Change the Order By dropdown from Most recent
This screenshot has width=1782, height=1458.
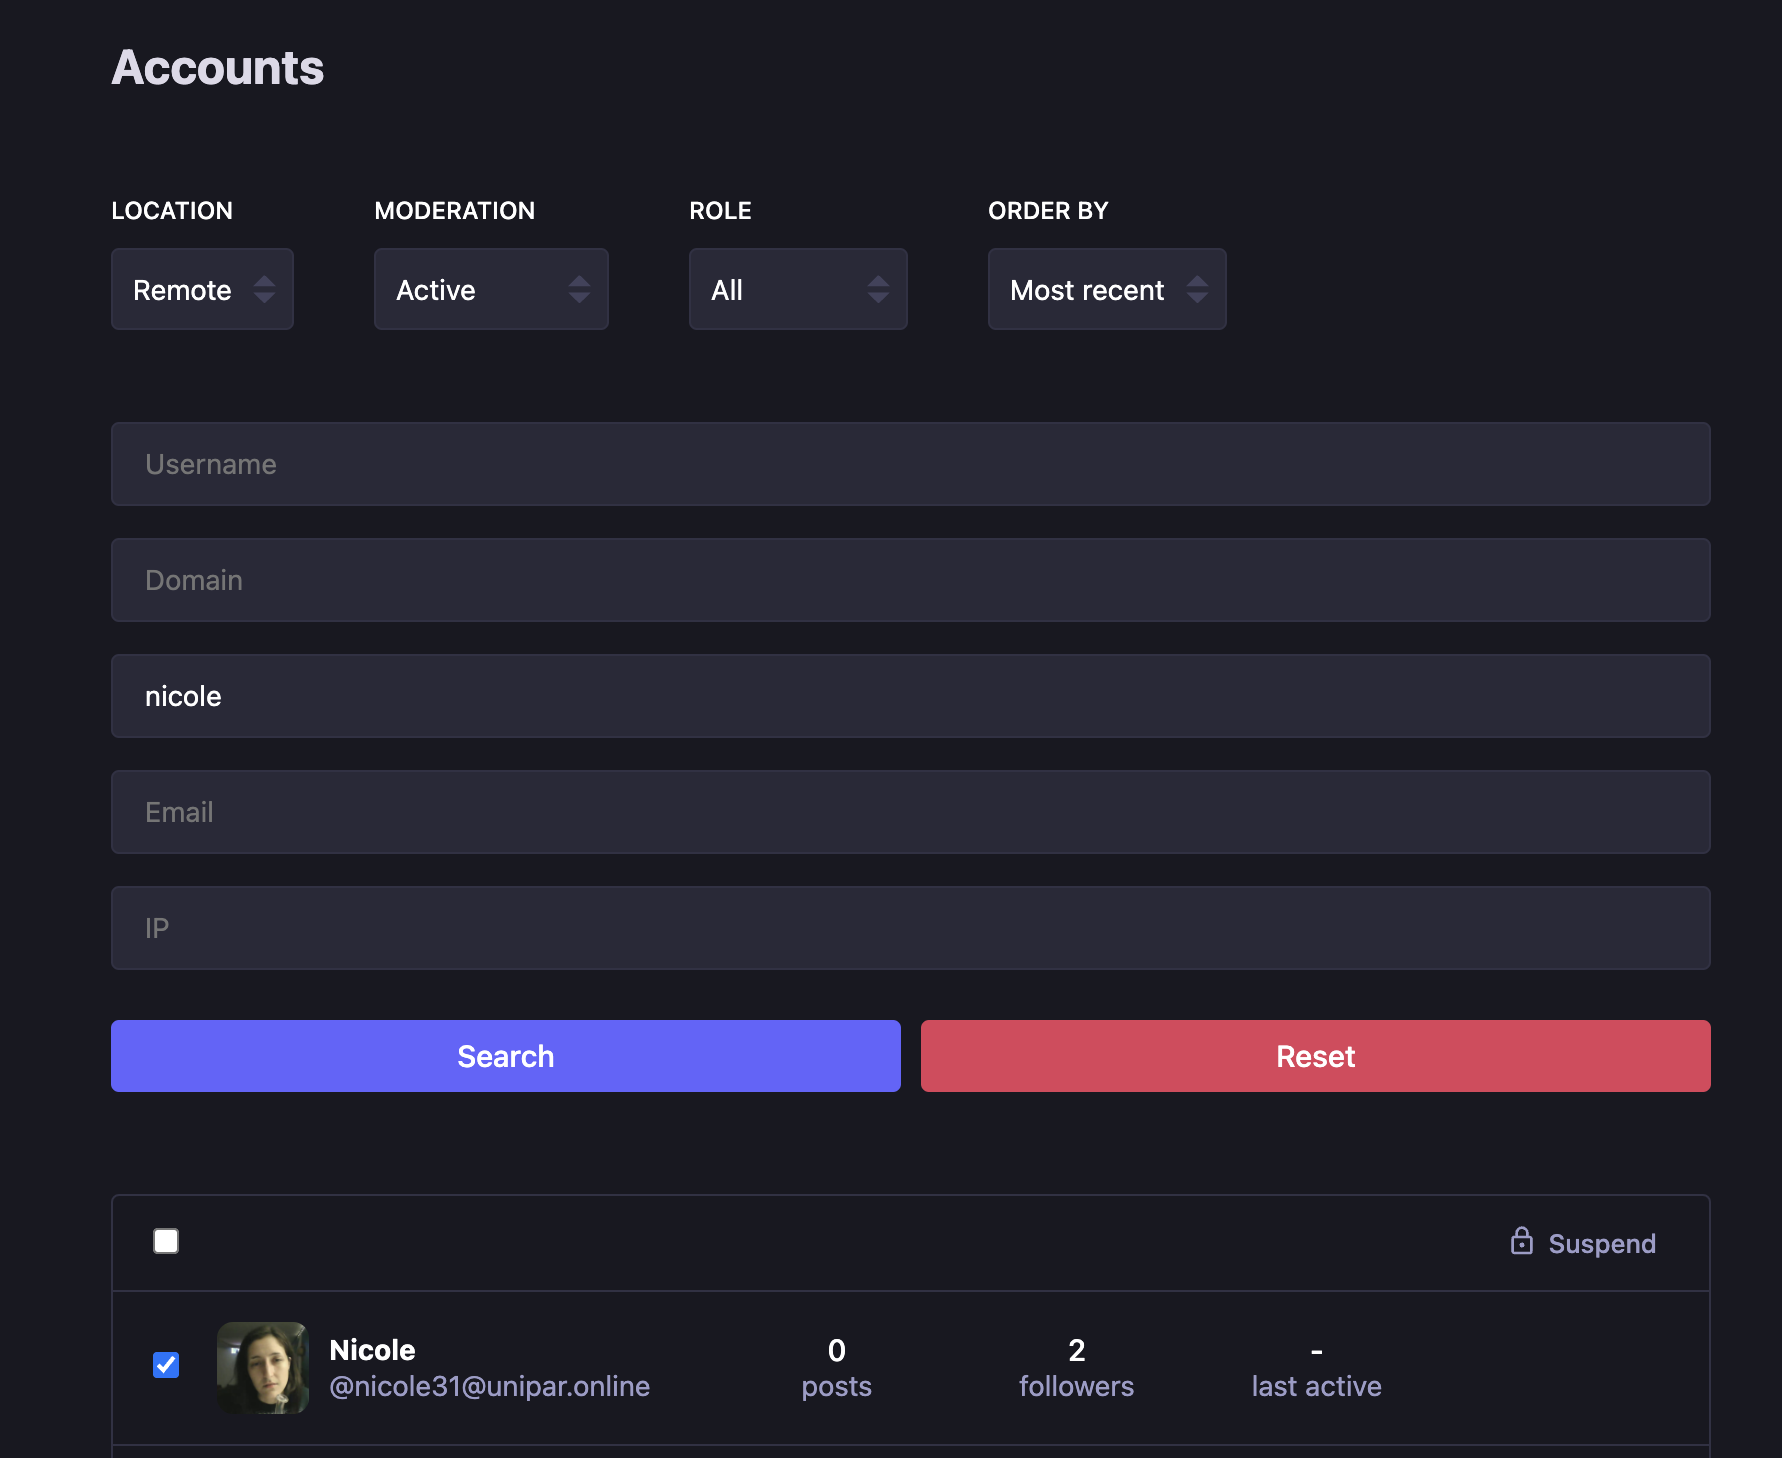pos(1107,289)
